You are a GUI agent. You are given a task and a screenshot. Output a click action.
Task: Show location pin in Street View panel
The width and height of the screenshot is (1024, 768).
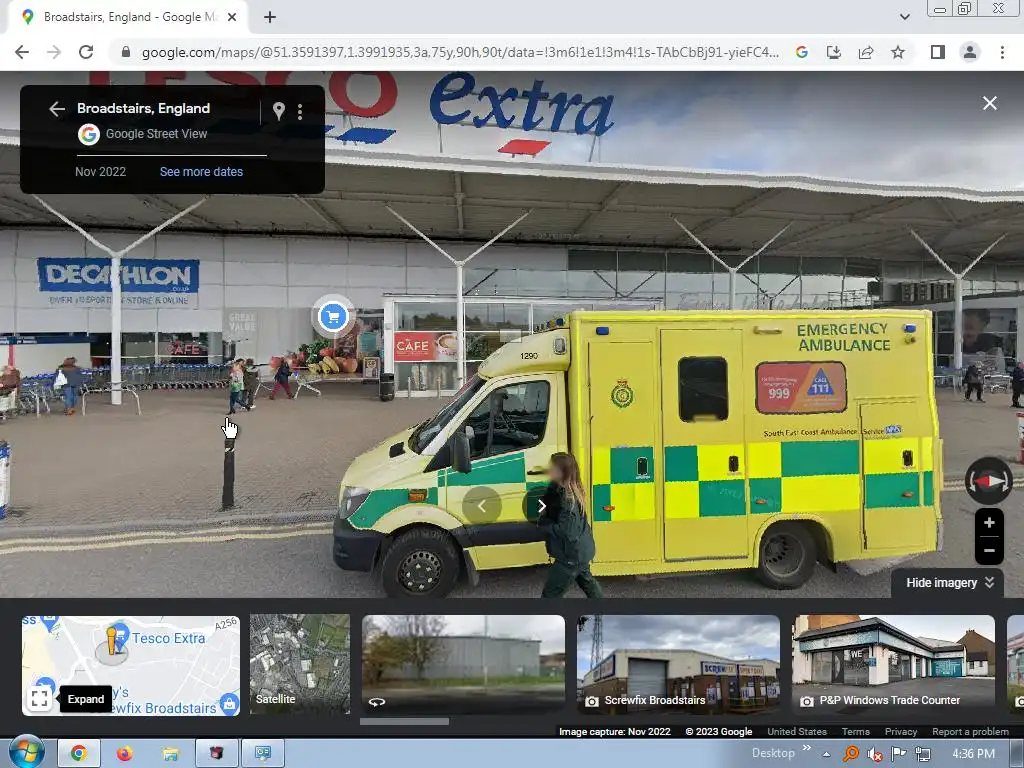279,111
